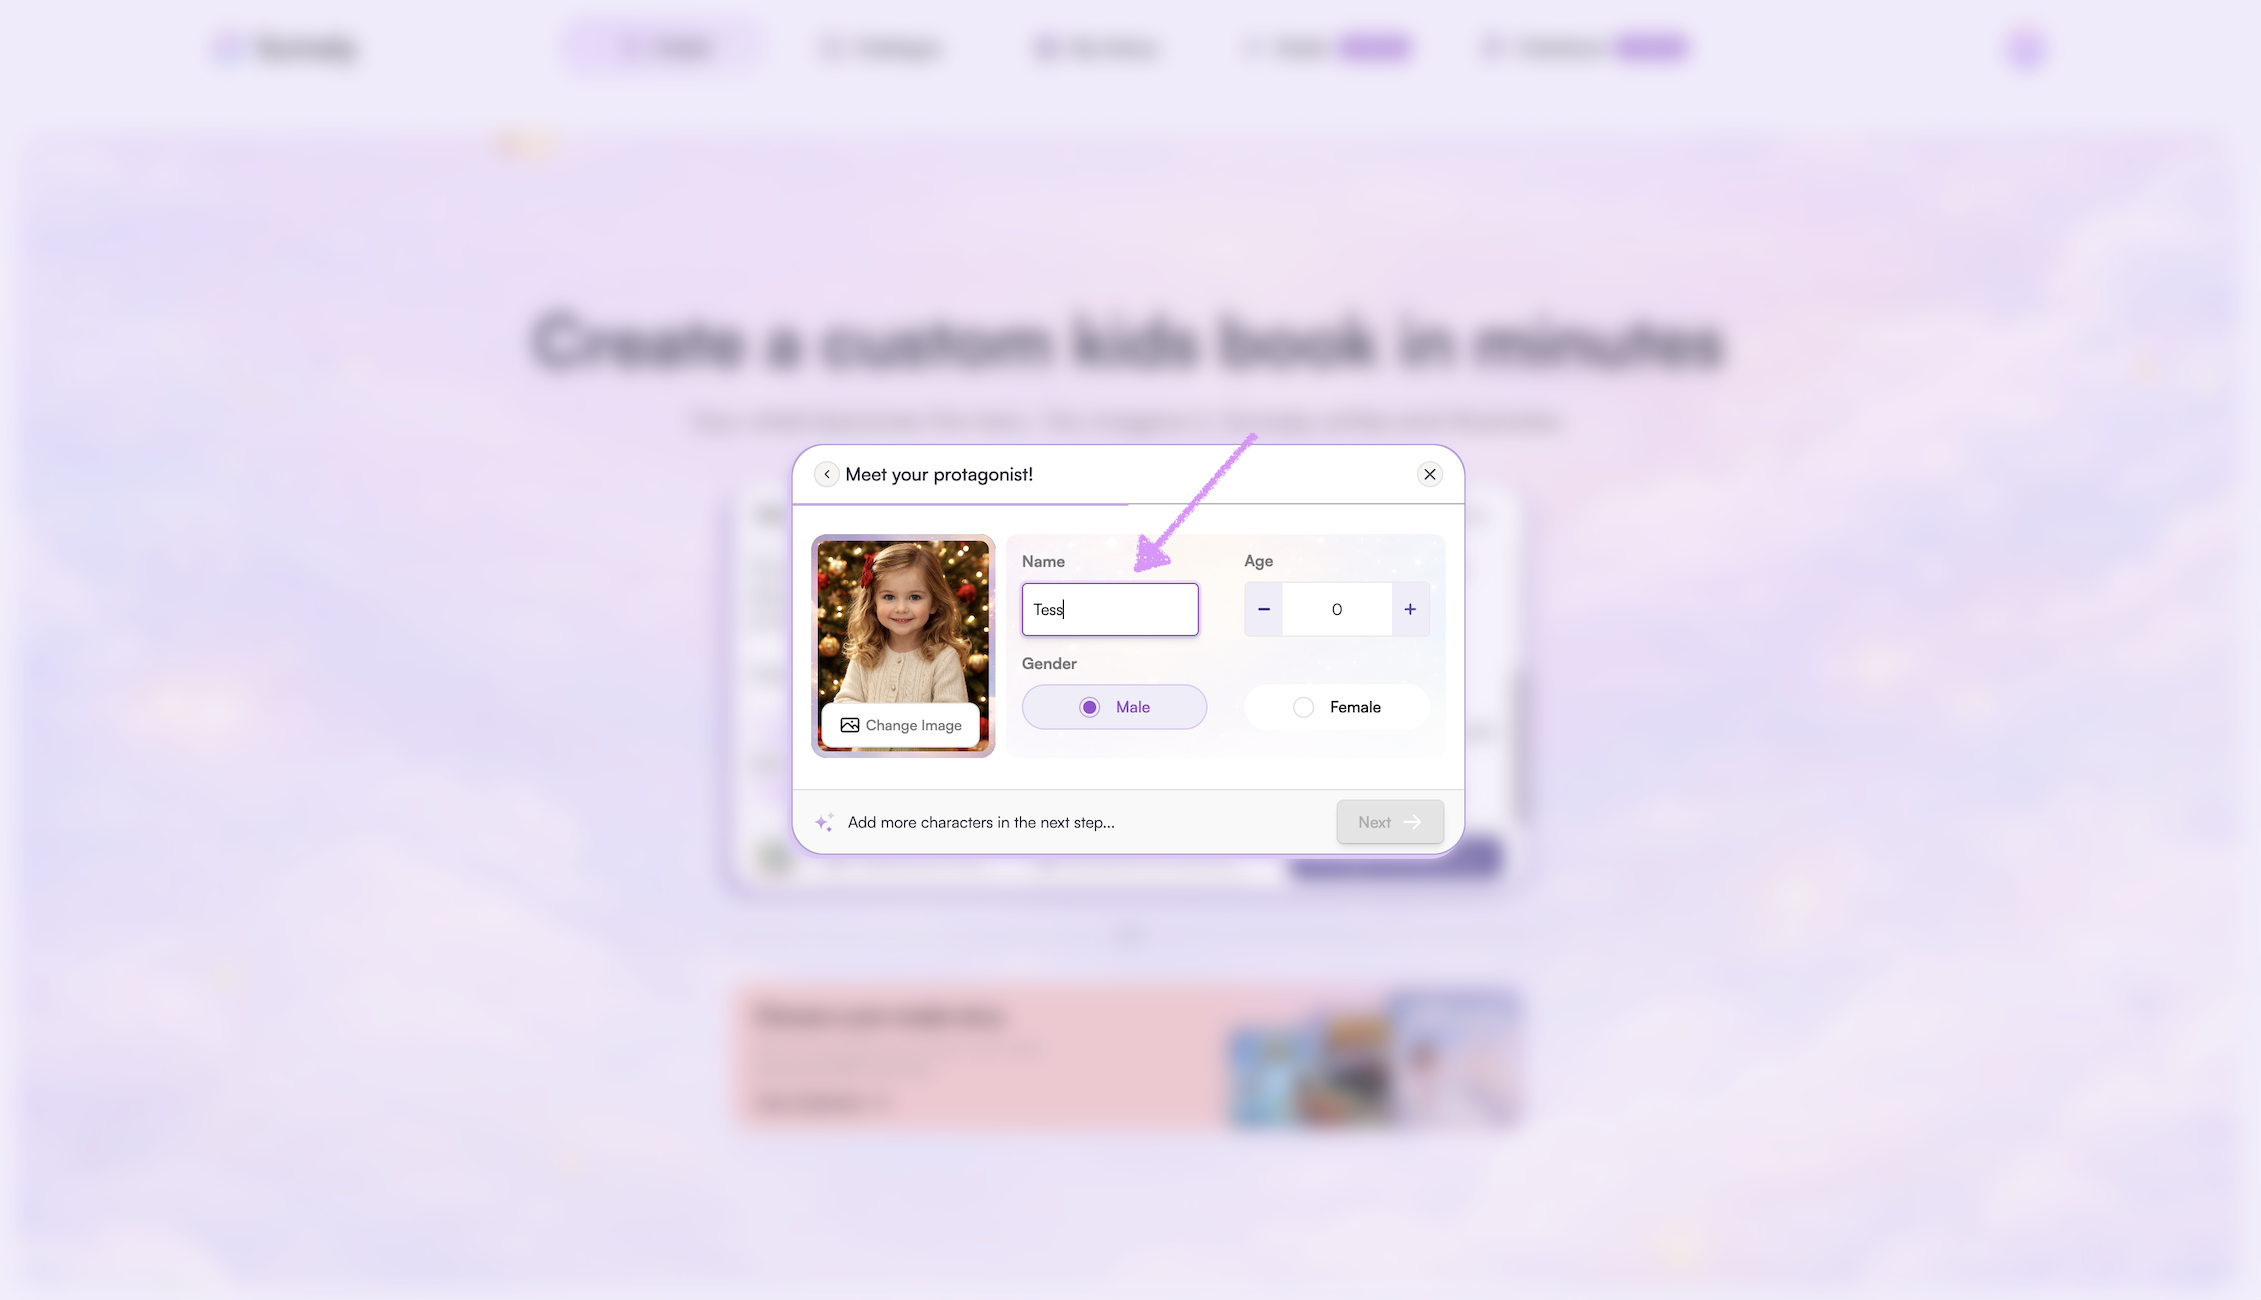This screenshot has width=2261, height=1300.
Task: Click the sparkle icon beside Add more characters
Action: (x=824, y=822)
